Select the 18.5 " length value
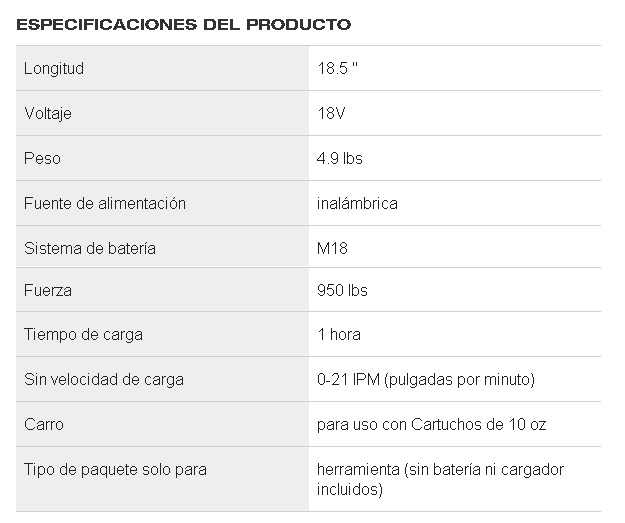This screenshot has height=523, width=625. tap(336, 69)
